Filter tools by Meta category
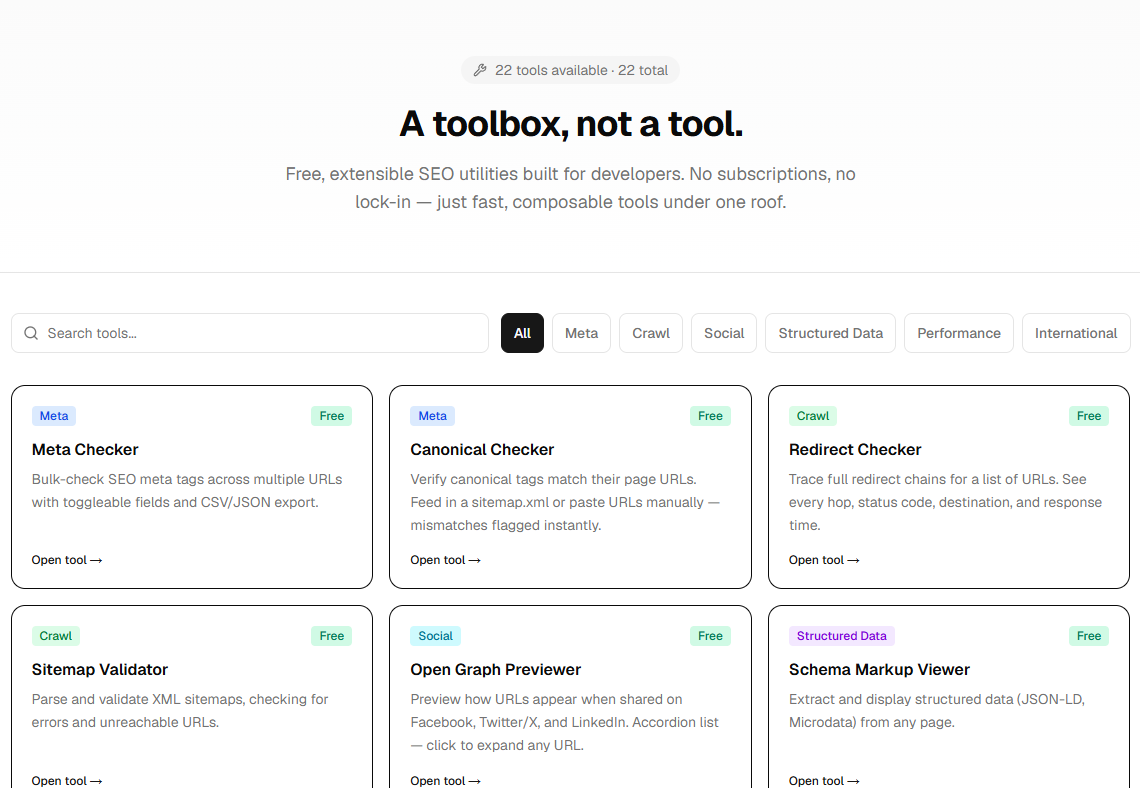This screenshot has height=788, width=1140. [x=582, y=333]
